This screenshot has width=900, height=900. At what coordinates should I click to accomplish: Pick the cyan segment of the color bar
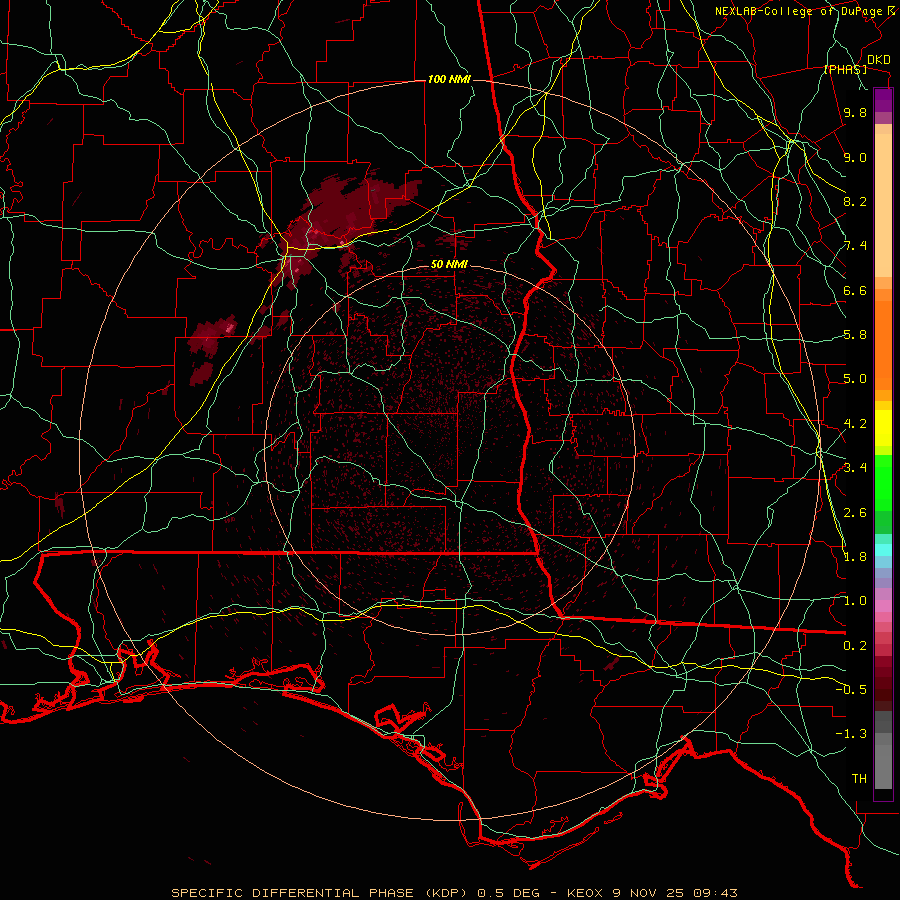(883, 550)
